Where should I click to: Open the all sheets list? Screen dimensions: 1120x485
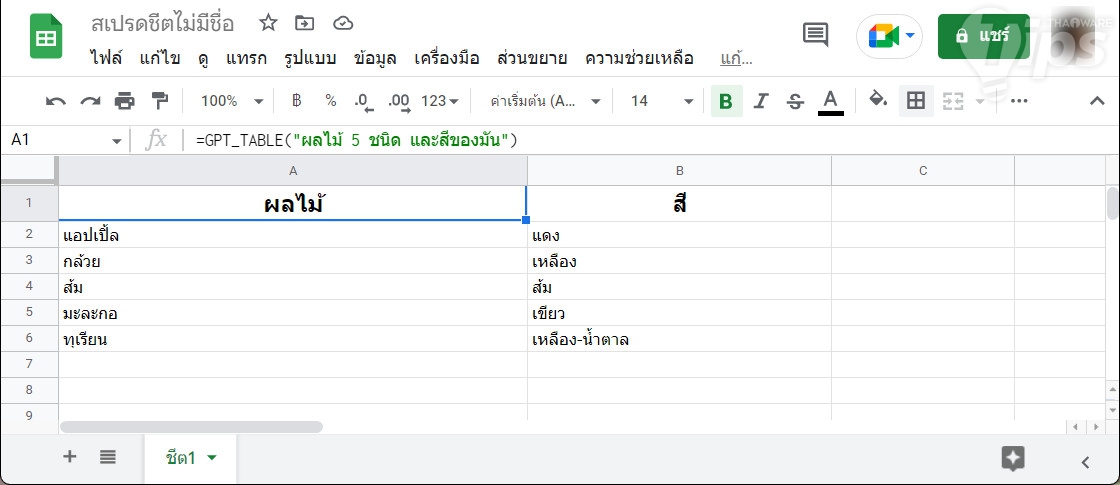pos(108,456)
